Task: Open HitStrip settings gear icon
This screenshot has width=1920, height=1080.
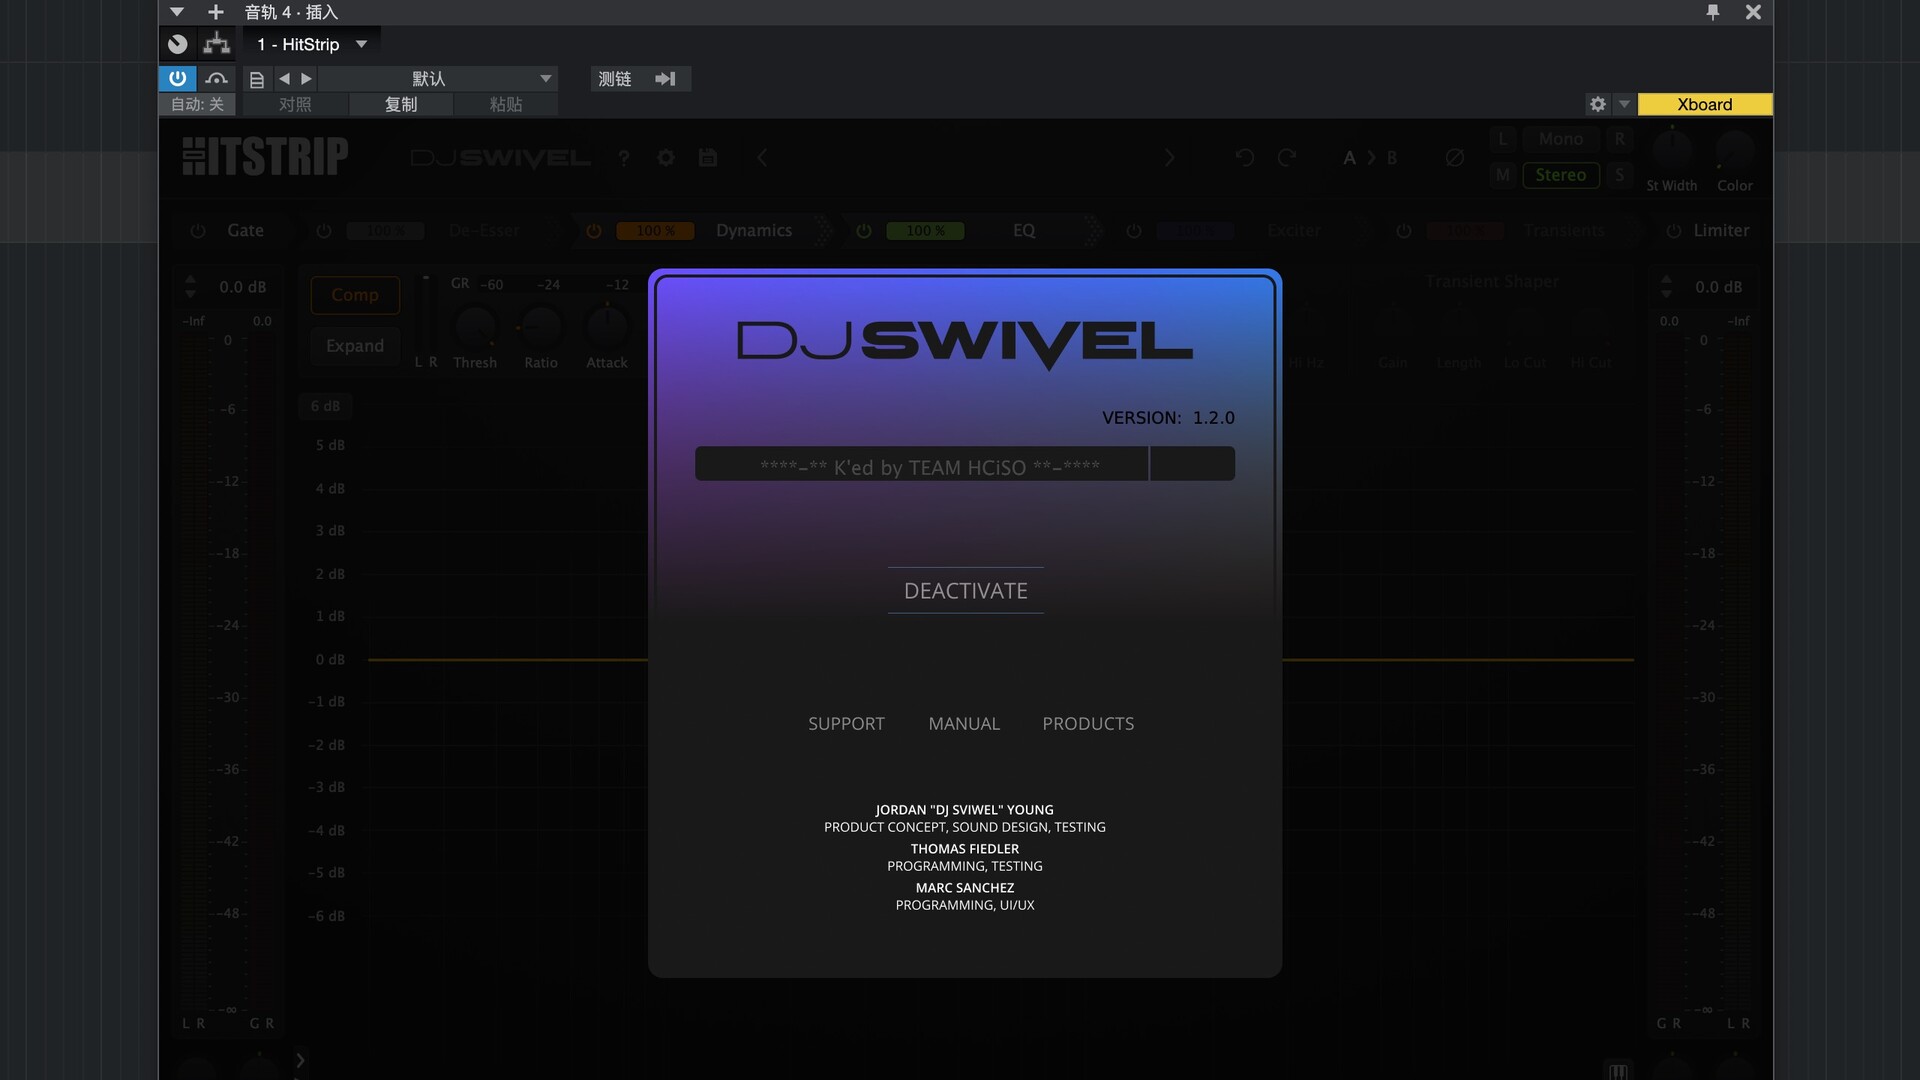Action: tap(666, 158)
